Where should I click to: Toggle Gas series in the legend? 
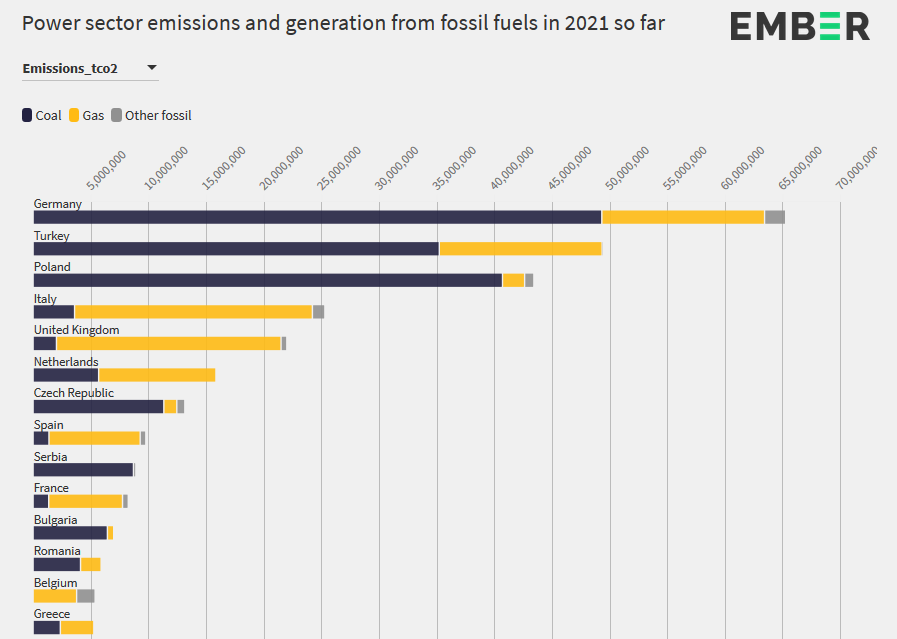86,115
